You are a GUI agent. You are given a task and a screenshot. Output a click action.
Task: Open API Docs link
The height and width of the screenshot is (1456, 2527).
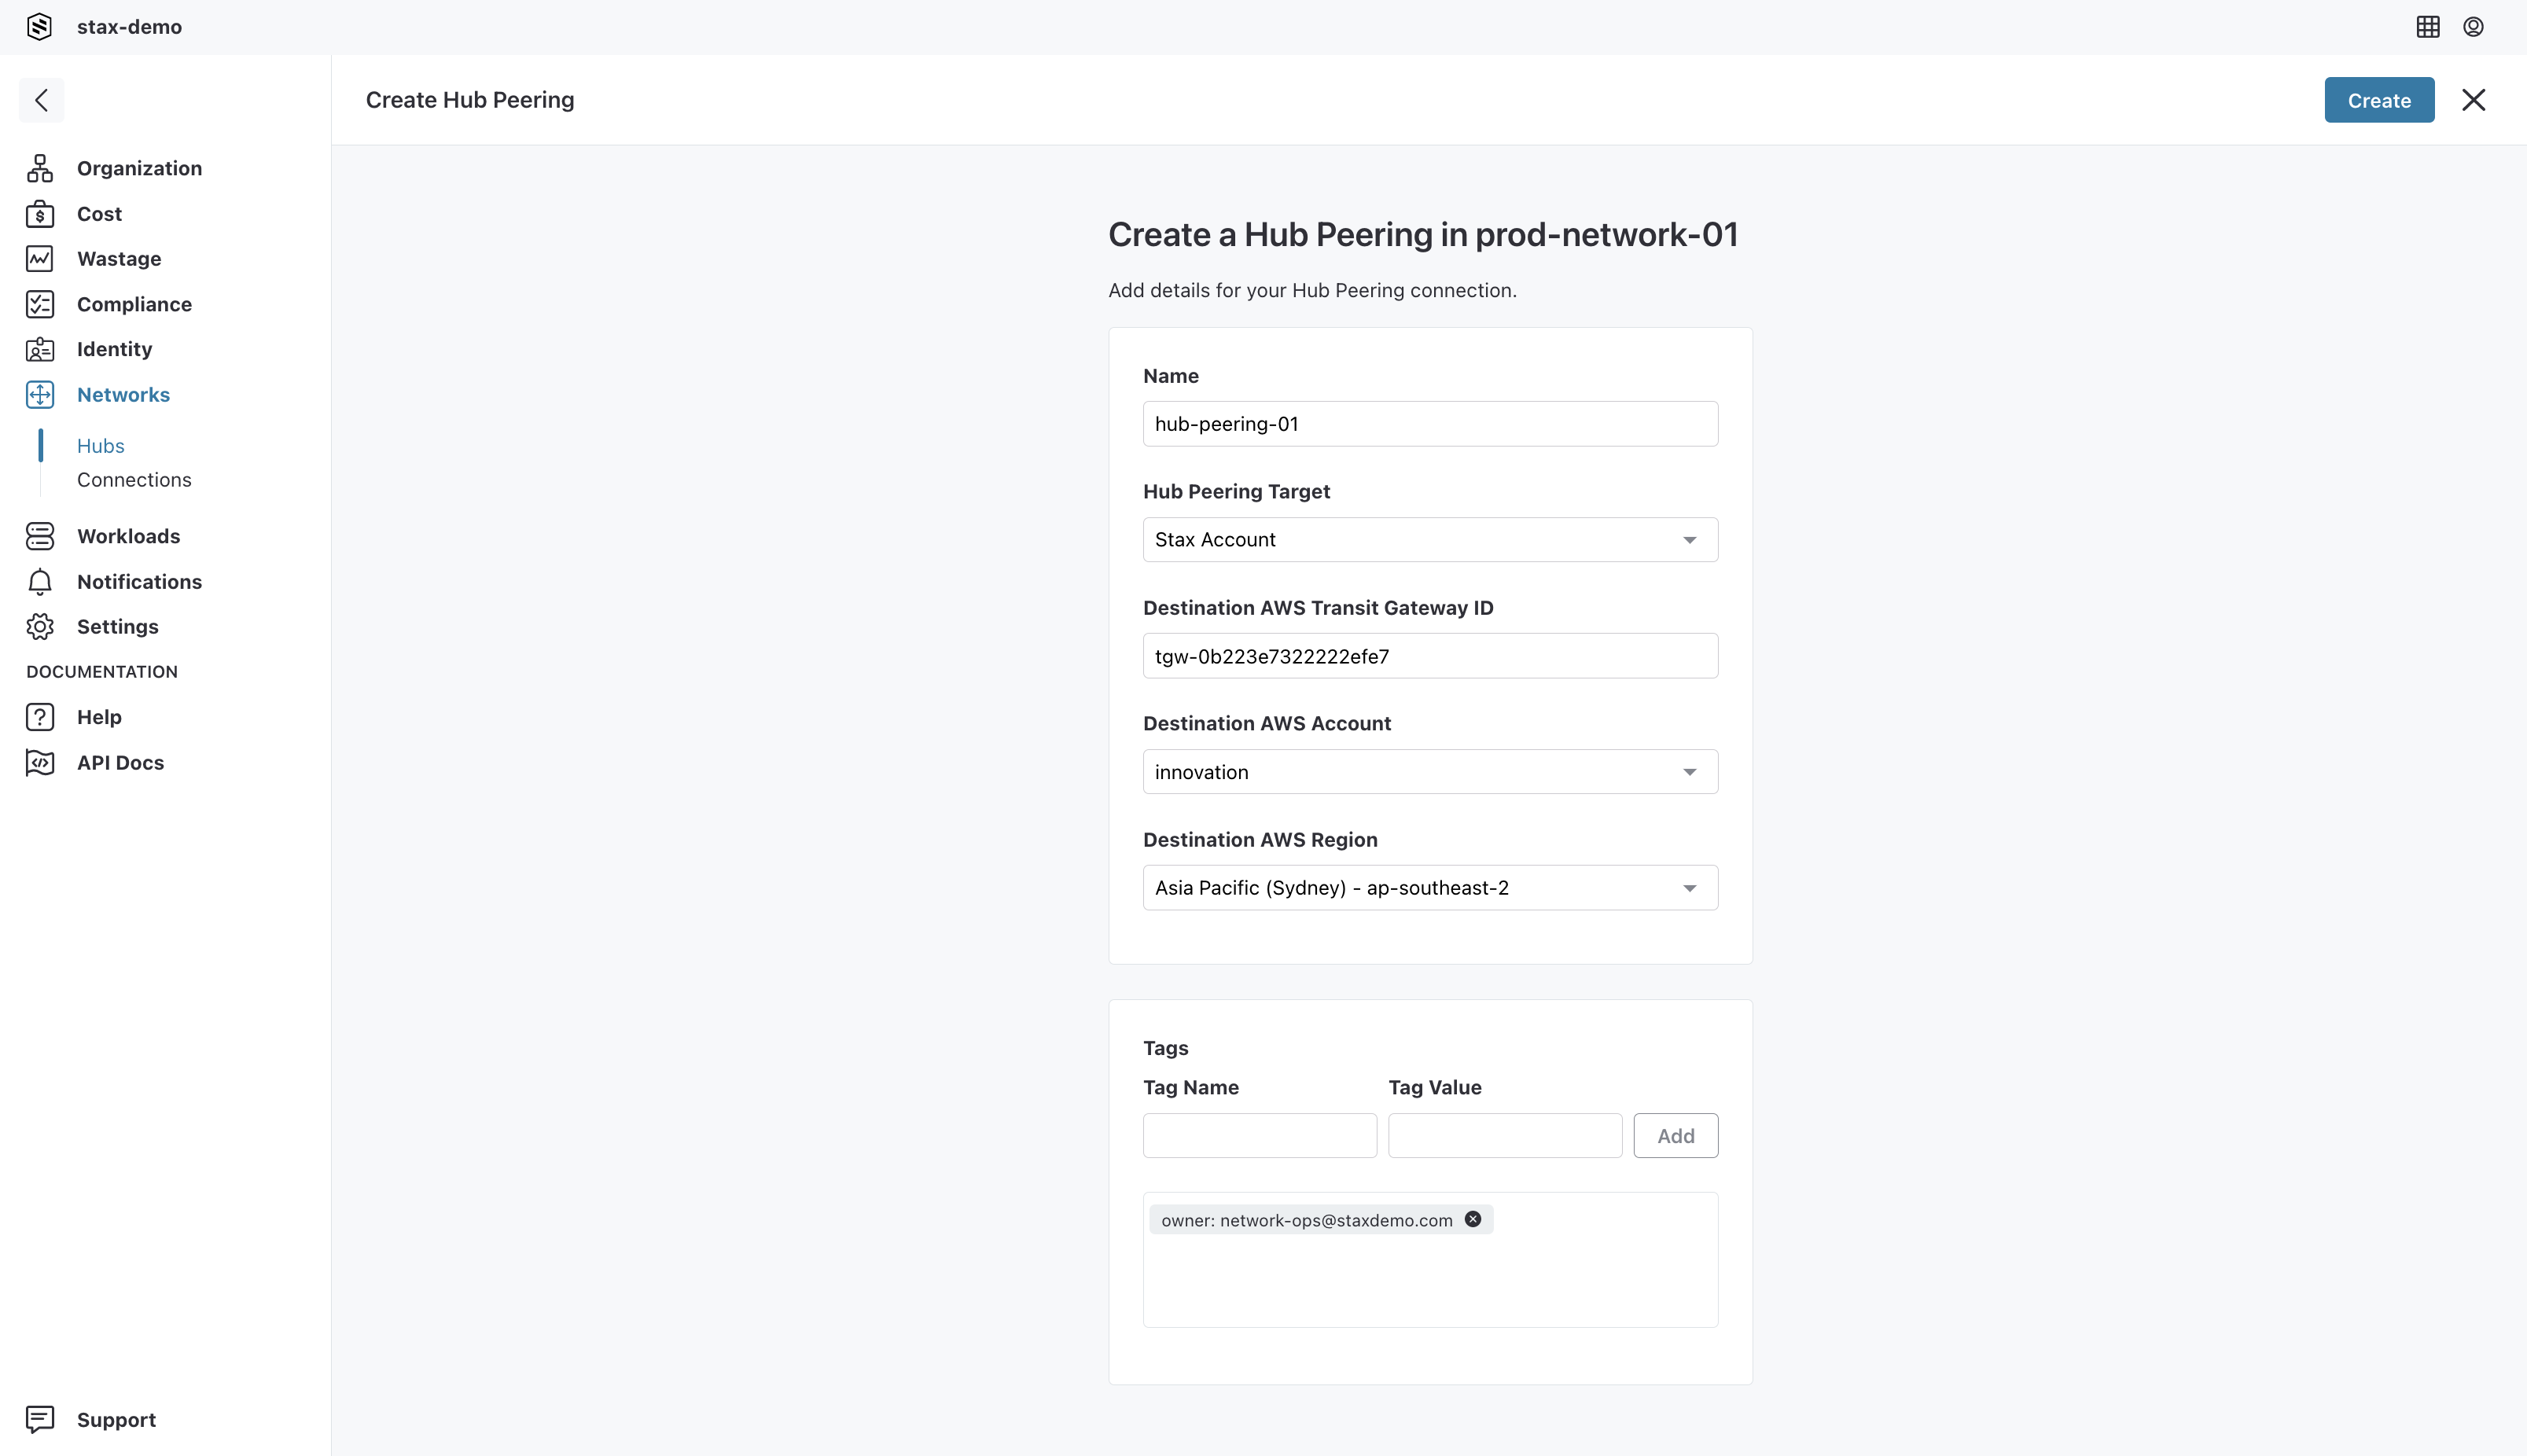pyautogui.click(x=120, y=763)
